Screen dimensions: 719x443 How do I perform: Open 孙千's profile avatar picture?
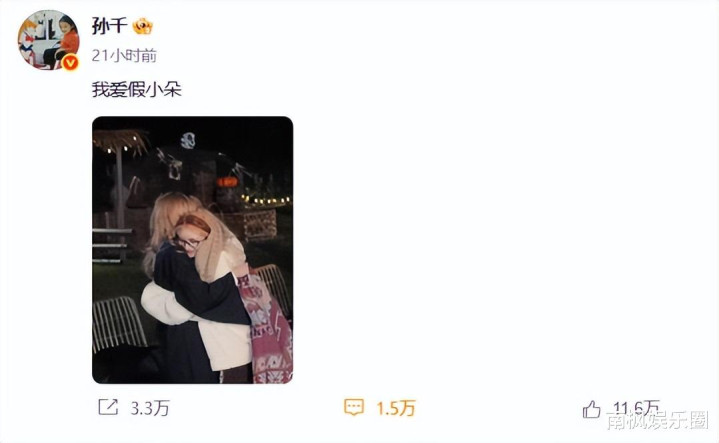pyautogui.click(x=48, y=40)
